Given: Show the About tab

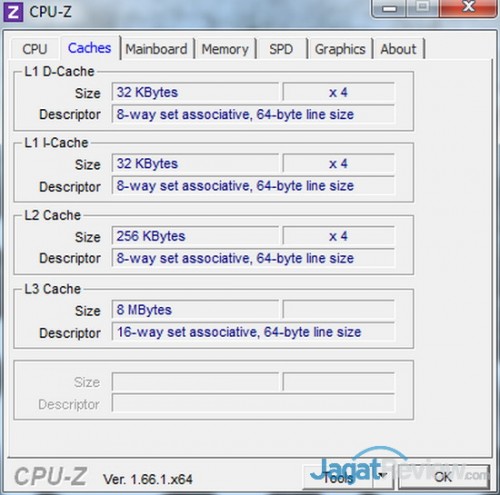Looking at the screenshot, I should pos(398,49).
